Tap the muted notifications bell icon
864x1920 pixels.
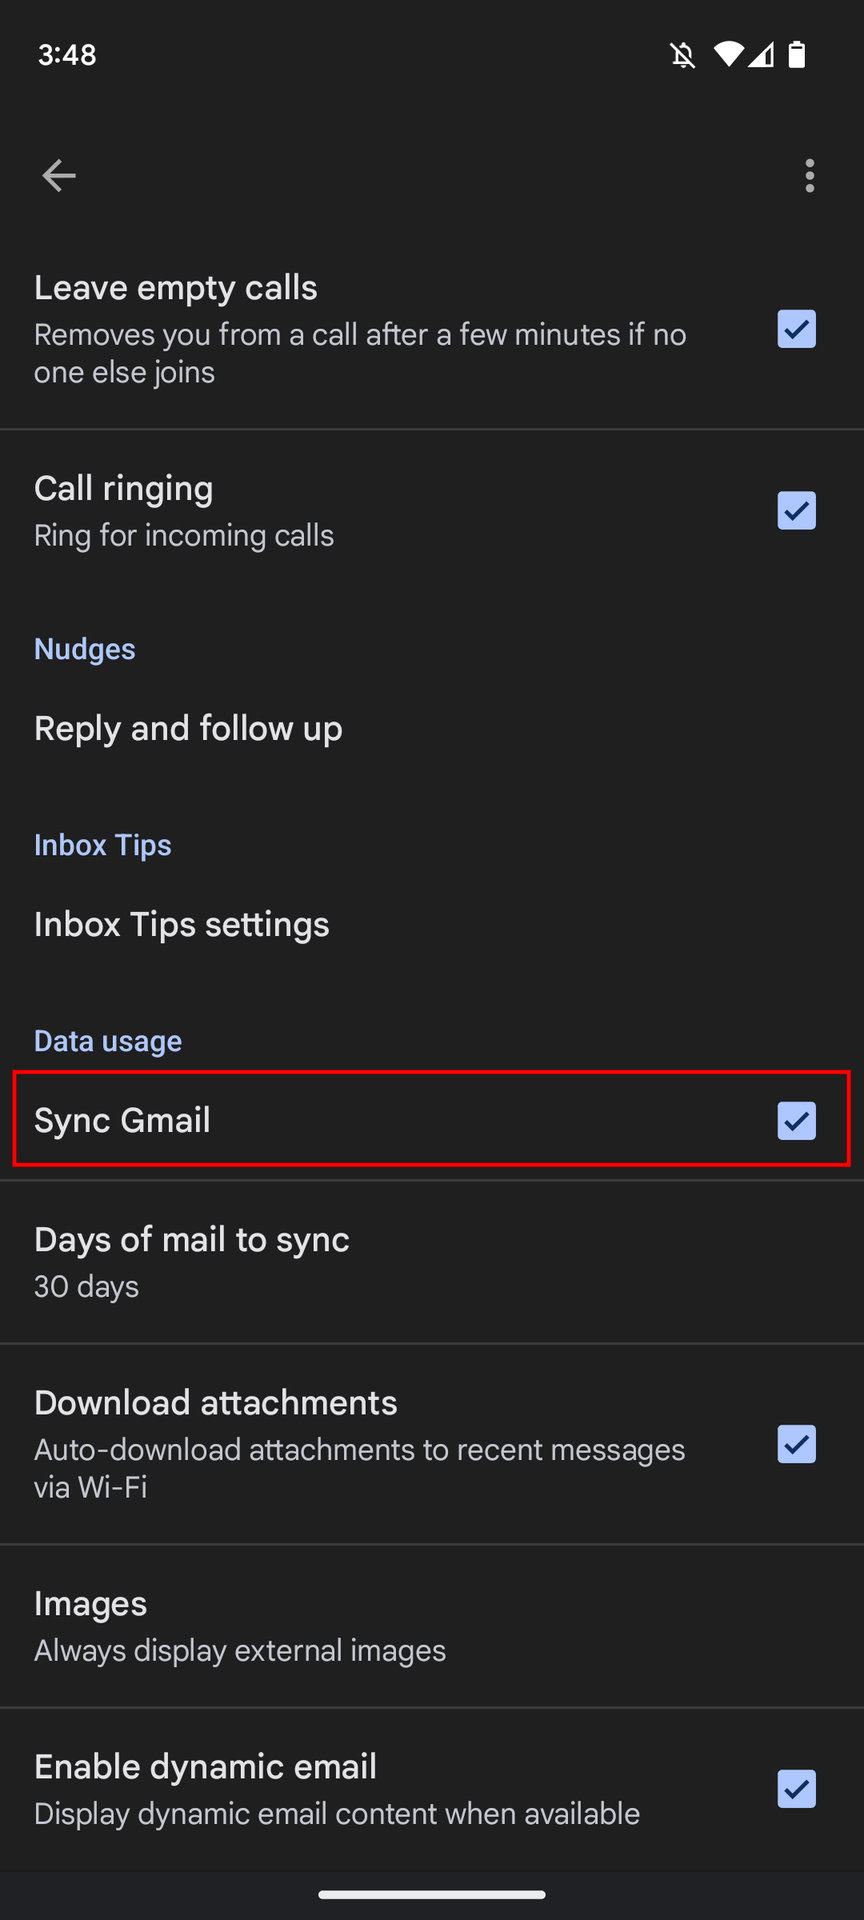[x=683, y=55]
